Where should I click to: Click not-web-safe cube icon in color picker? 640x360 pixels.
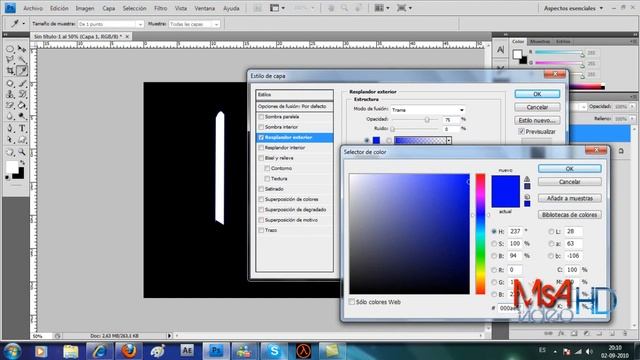527,196
